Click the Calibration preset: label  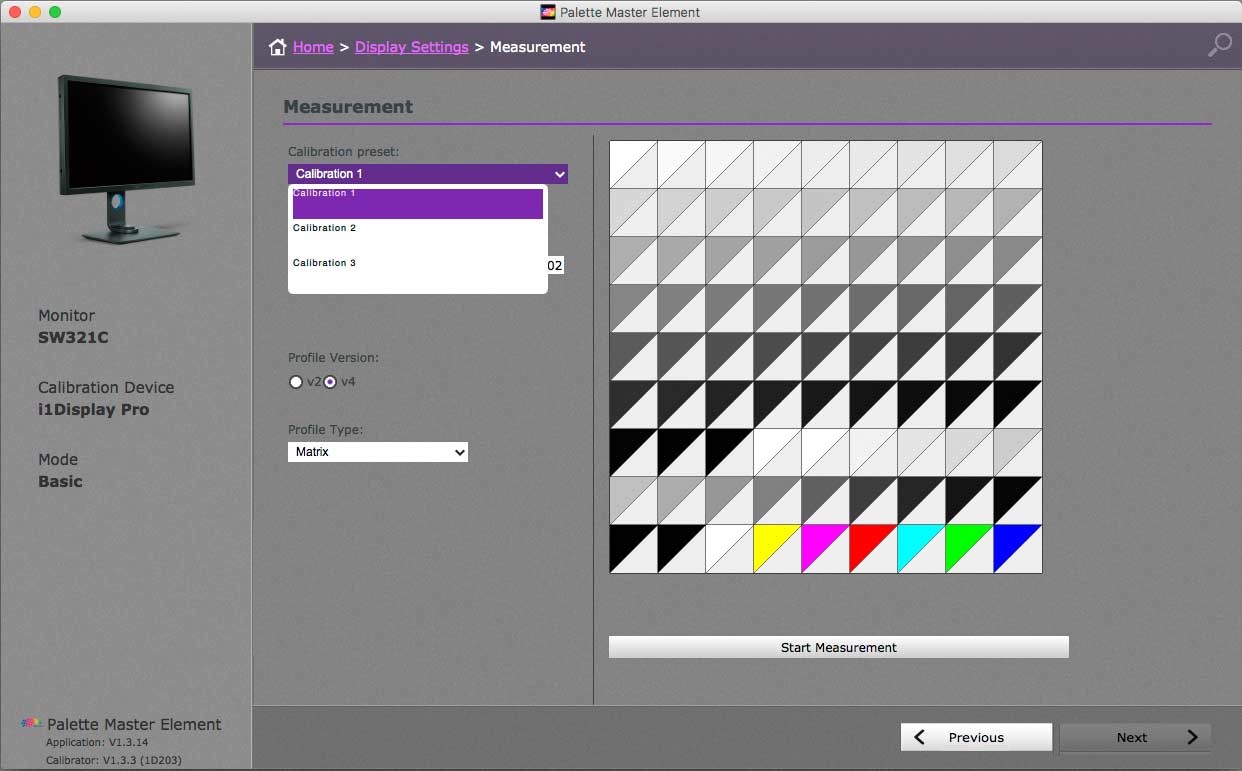coord(343,152)
